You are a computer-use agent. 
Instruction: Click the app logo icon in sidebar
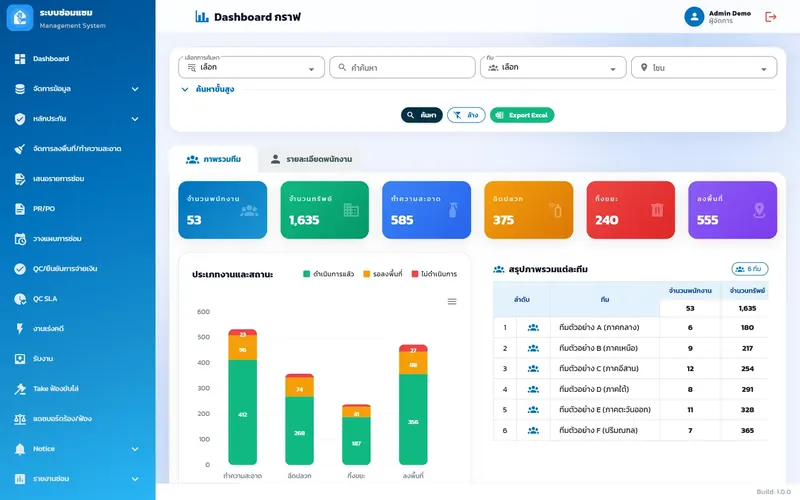pos(20,18)
